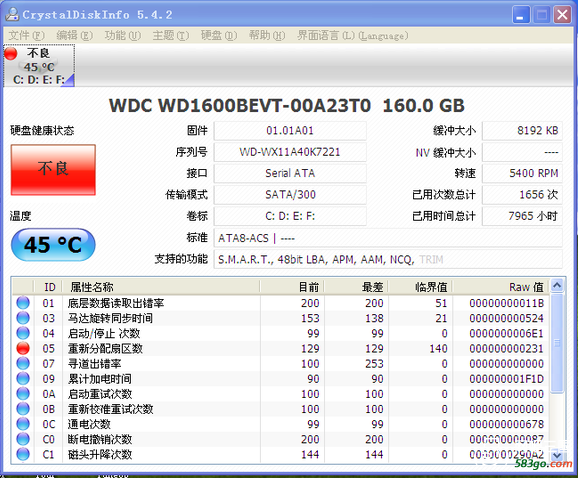Viewport: 578px width, 479px height.
Task: Select the 累计加电时间 row
Action: click(281, 378)
